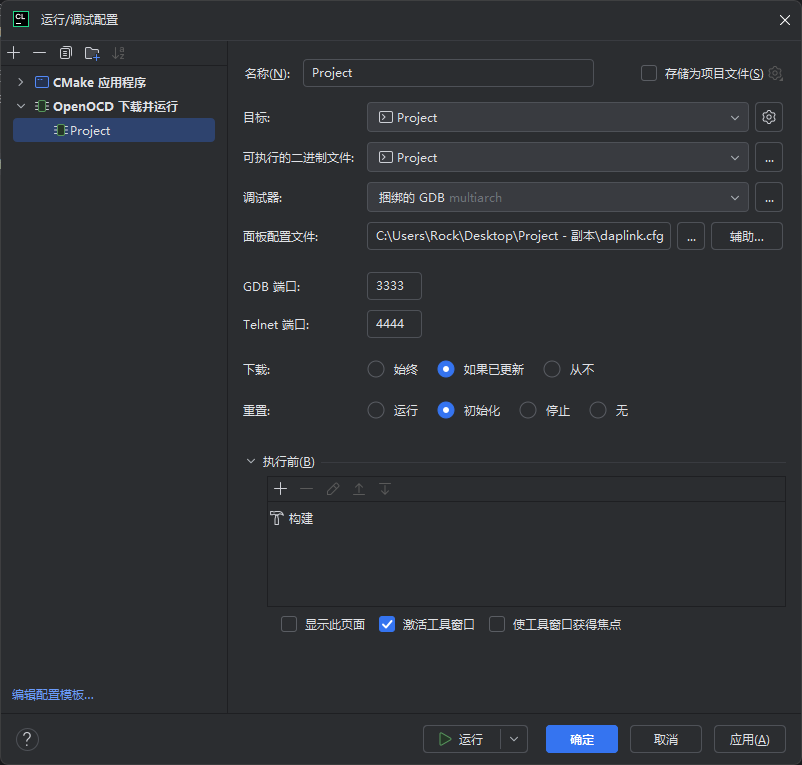Disable 激活工具窗口 checkbox
Image resolution: width=802 pixels, height=765 pixels.
pyautogui.click(x=387, y=623)
